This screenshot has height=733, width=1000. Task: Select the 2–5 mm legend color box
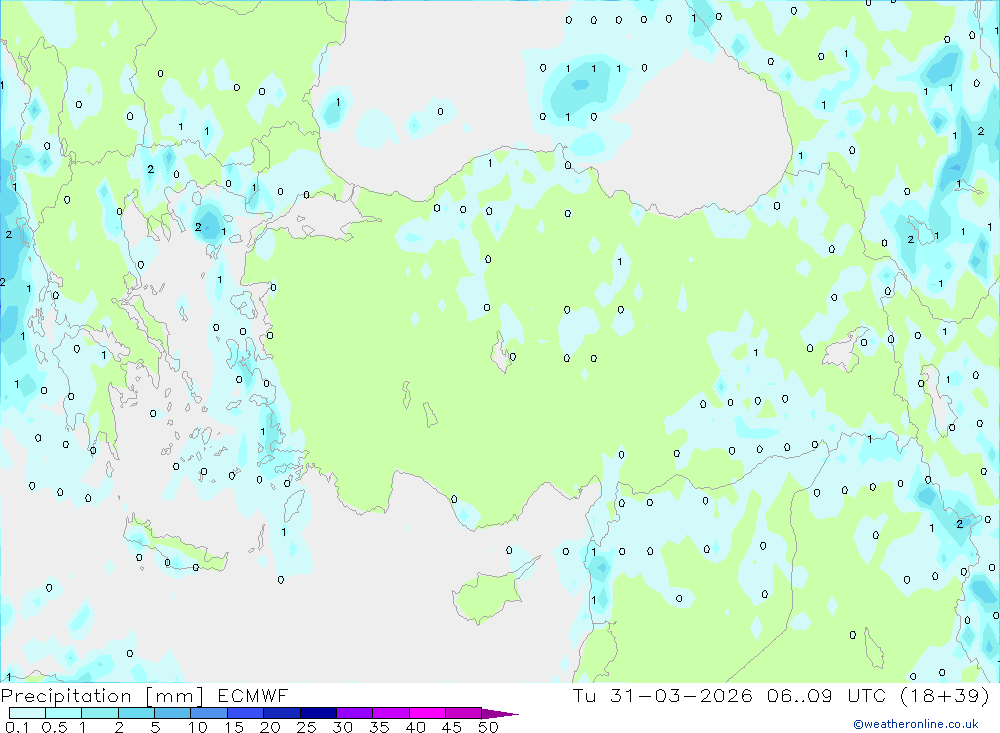(136, 713)
